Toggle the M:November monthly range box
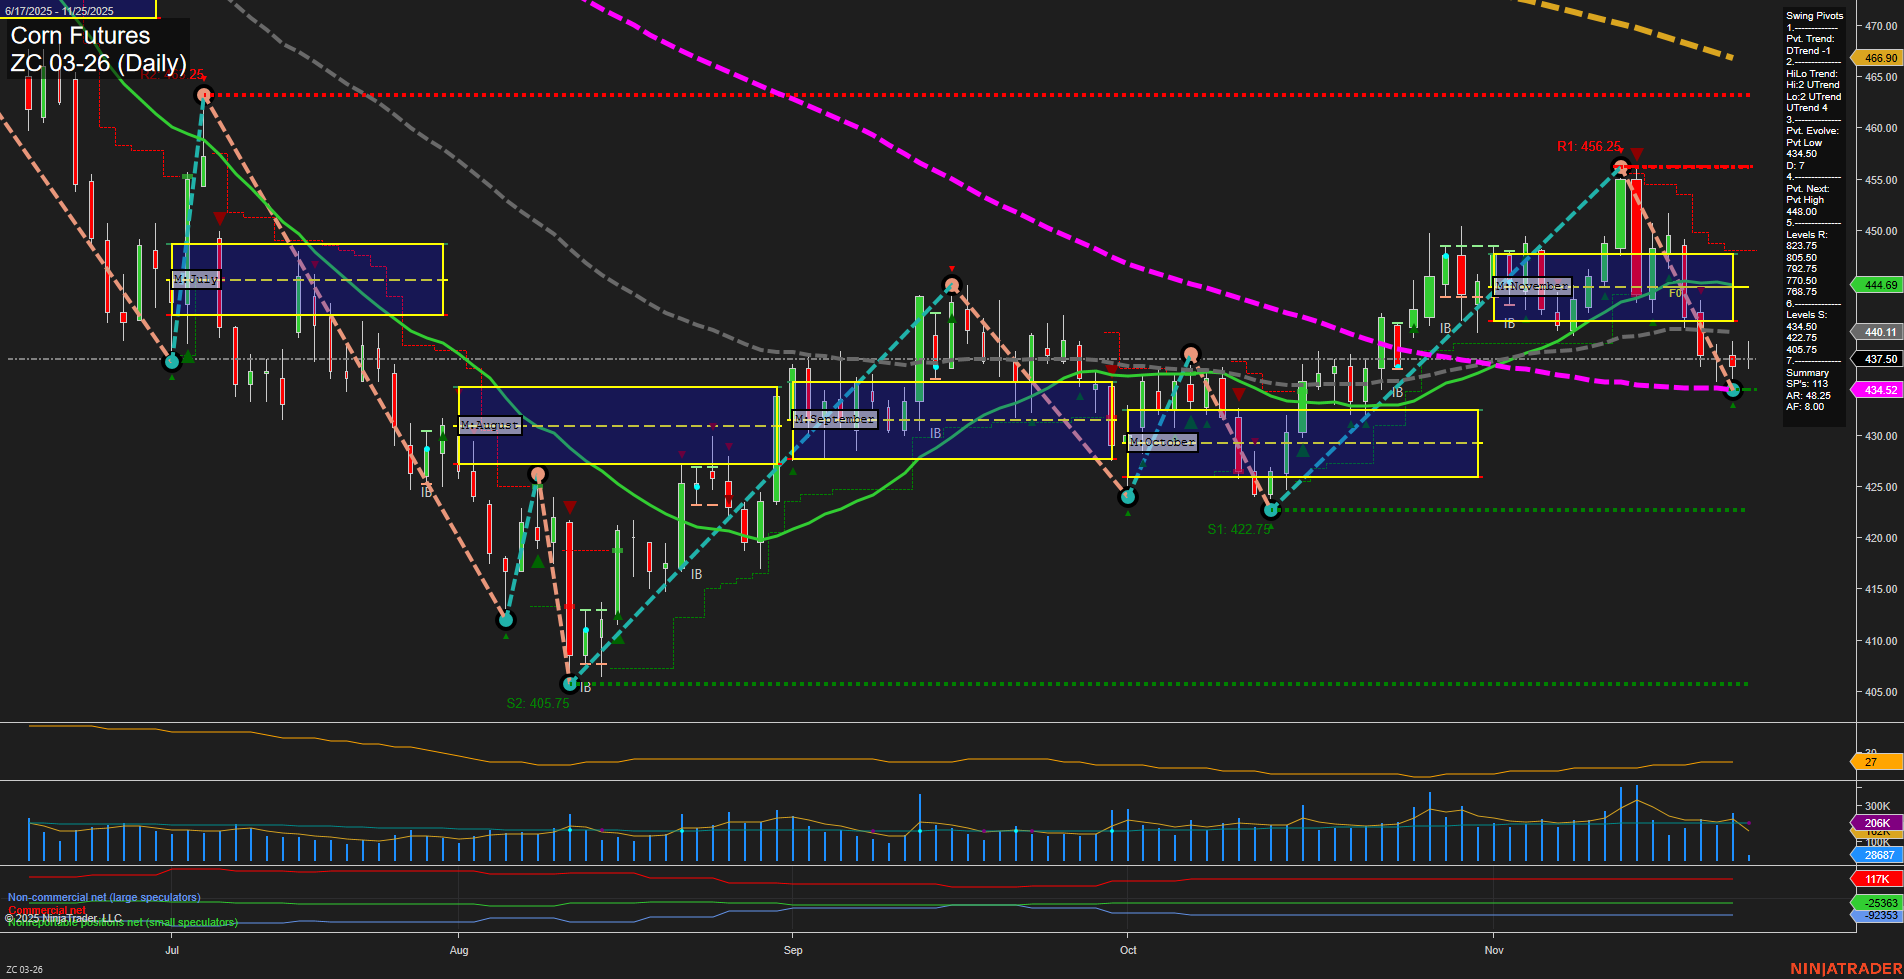 click(x=1532, y=286)
